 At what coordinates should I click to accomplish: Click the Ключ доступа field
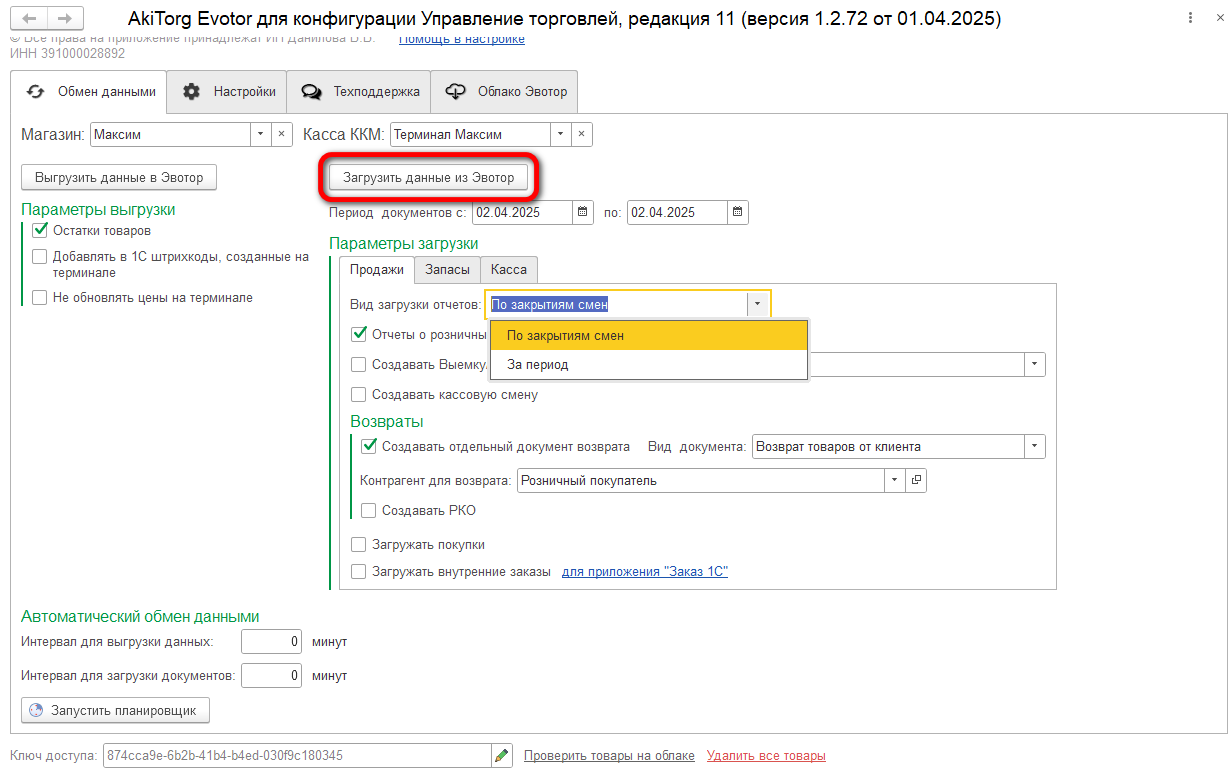pos(298,756)
